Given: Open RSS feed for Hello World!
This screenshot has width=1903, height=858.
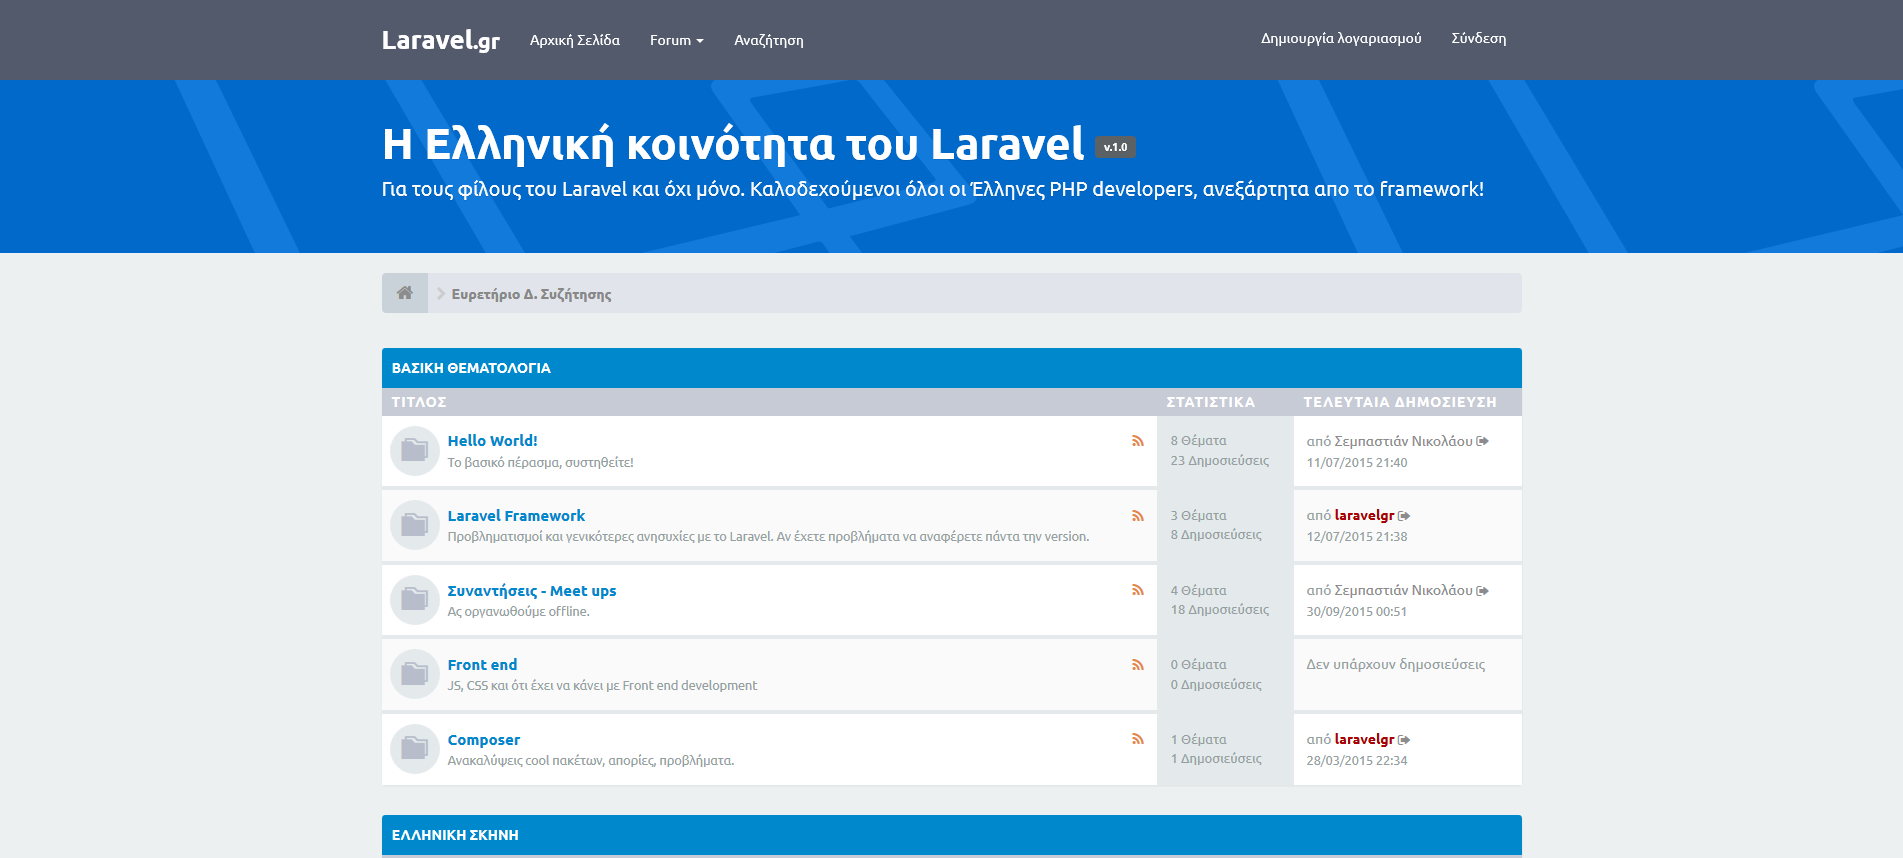Looking at the screenshot, I should click(x=1138, y=440).
